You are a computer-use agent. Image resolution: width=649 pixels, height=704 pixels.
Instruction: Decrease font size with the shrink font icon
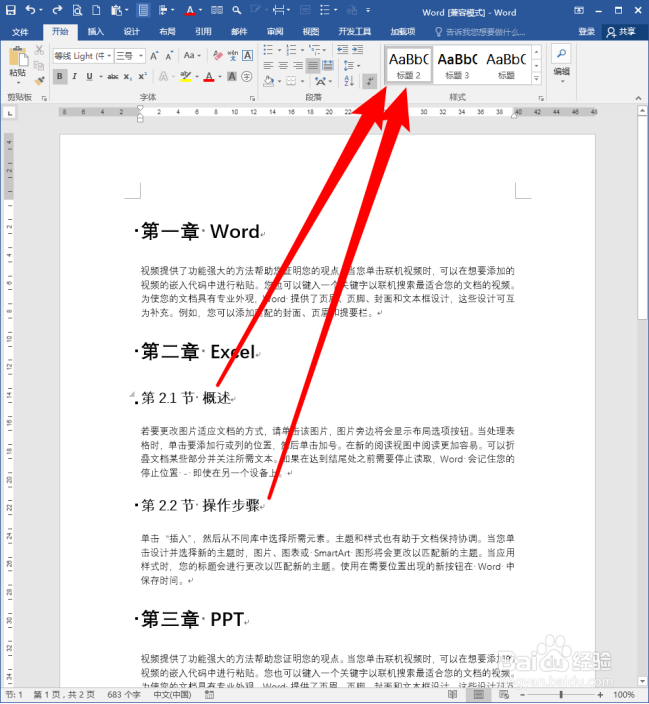pyautogui.click(x=169, y=56)
